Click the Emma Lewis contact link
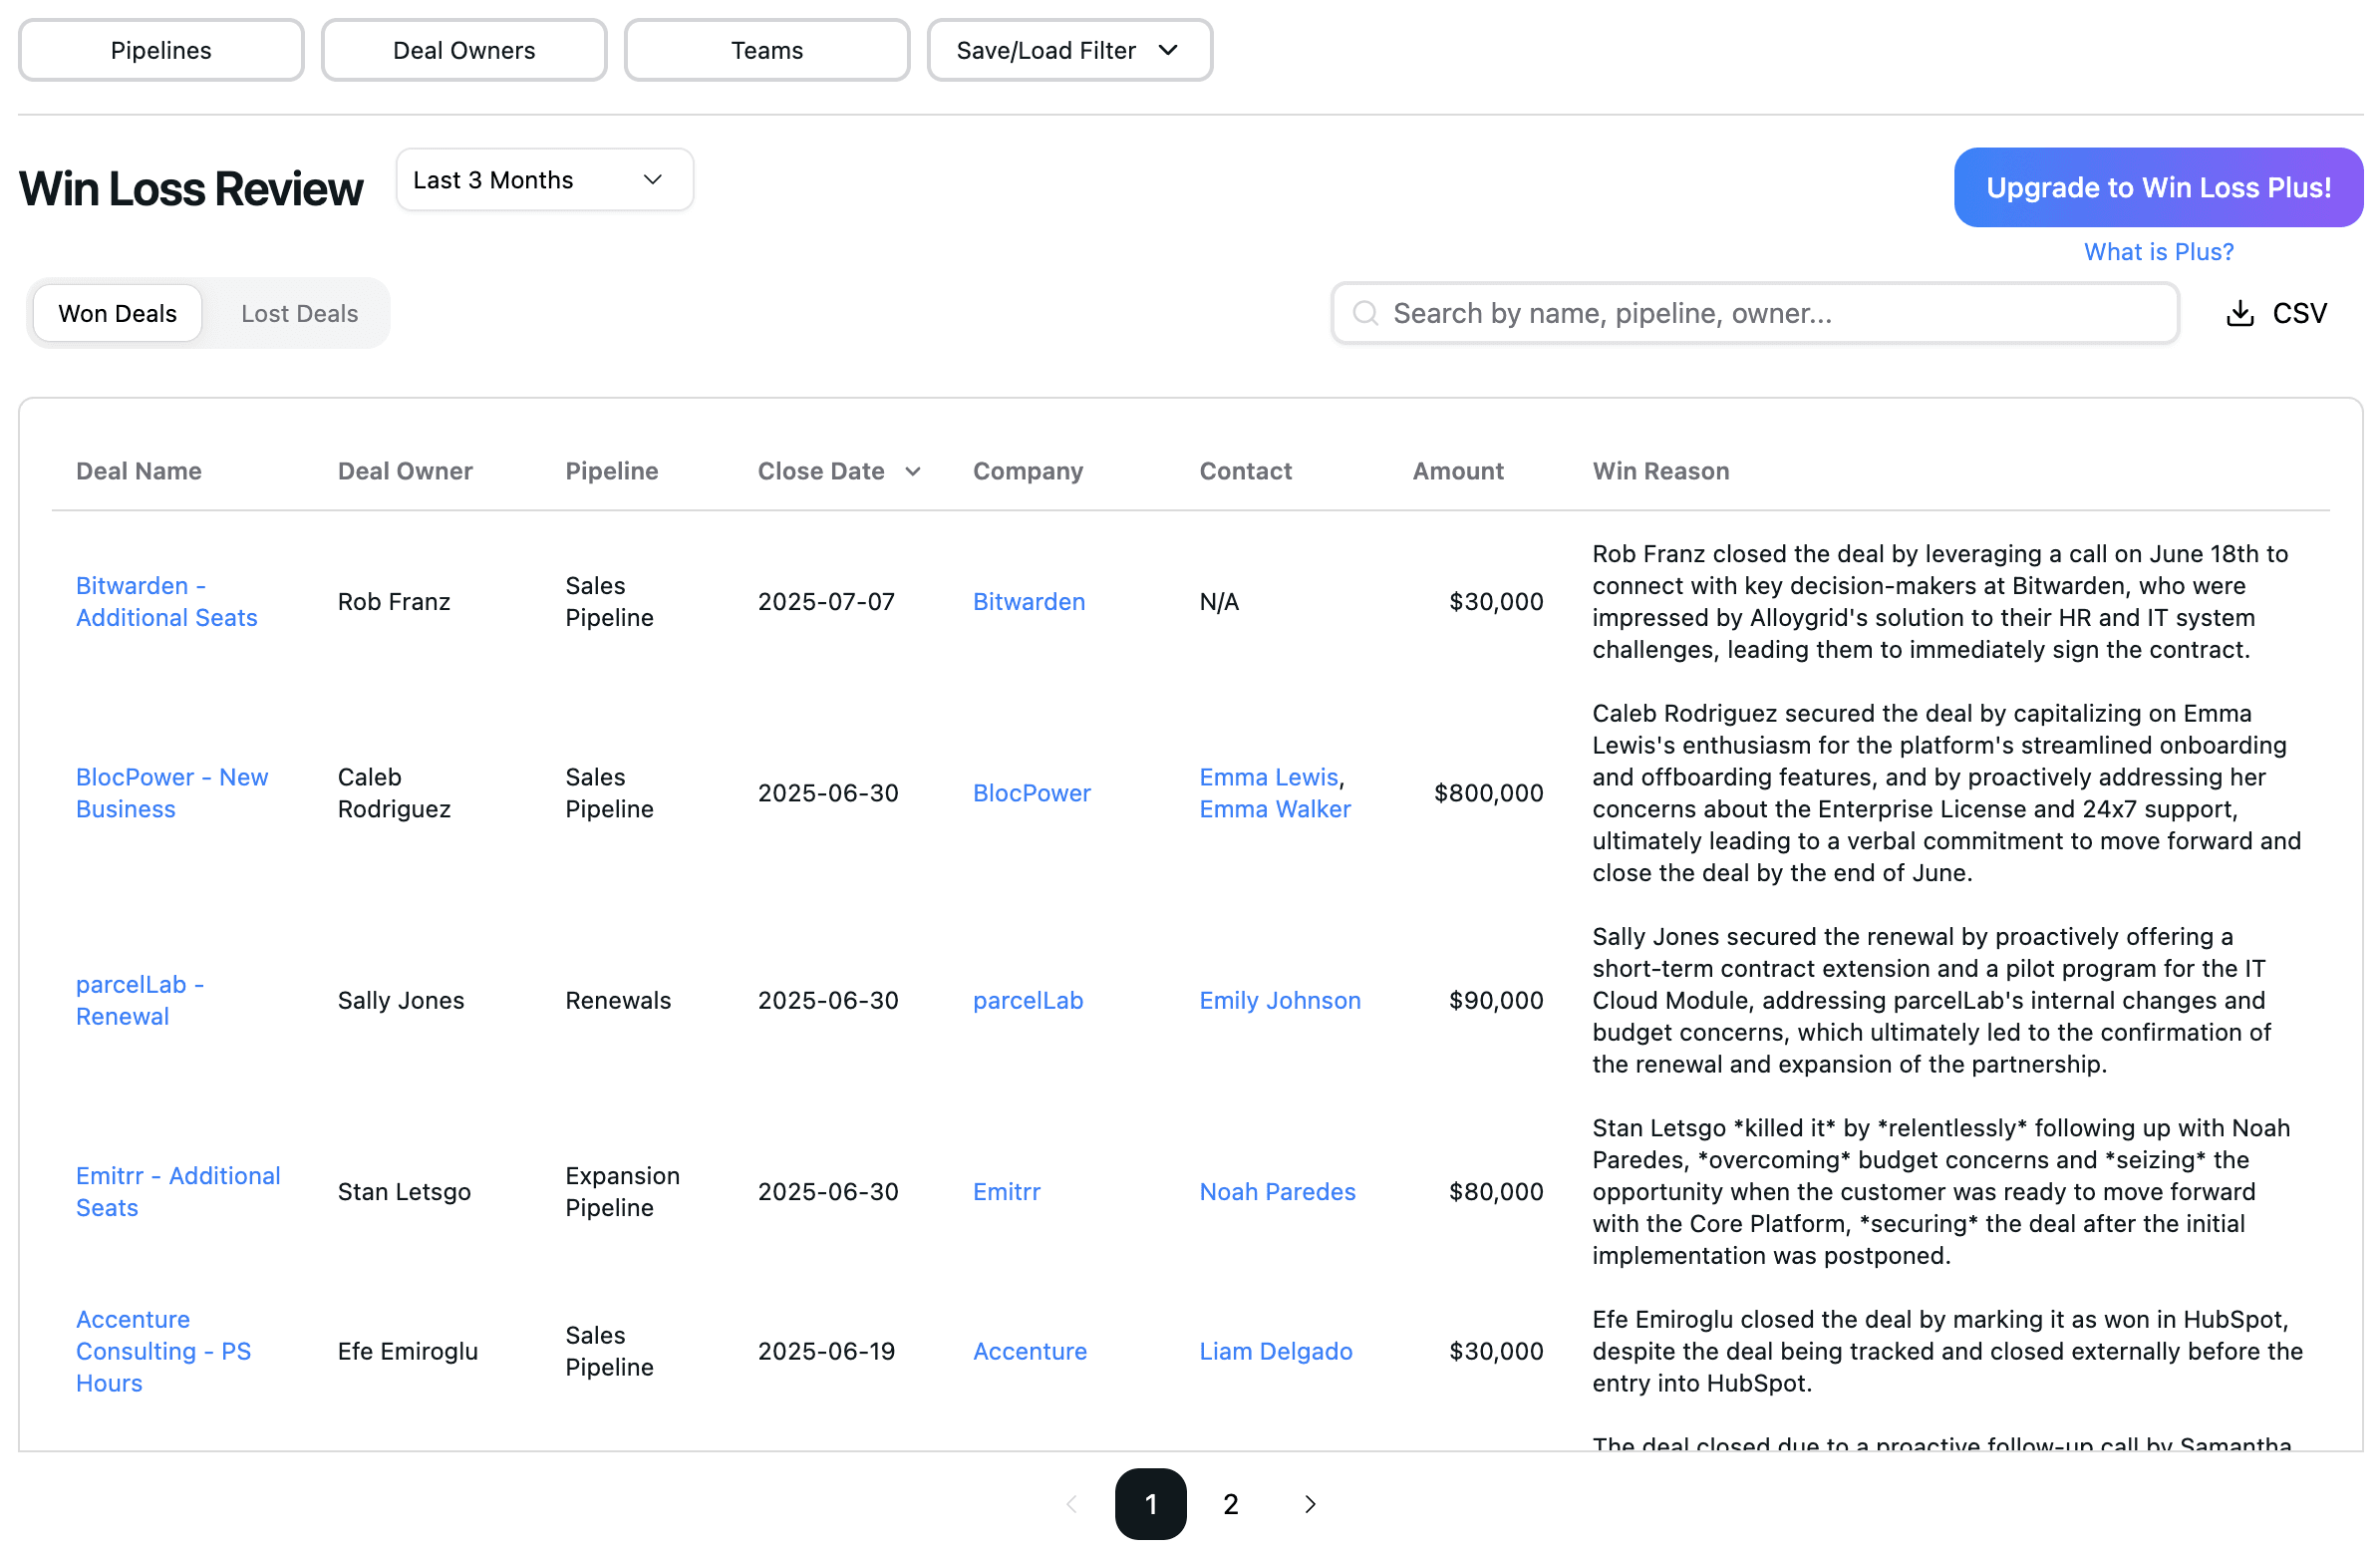 (x=1268, y=776)
